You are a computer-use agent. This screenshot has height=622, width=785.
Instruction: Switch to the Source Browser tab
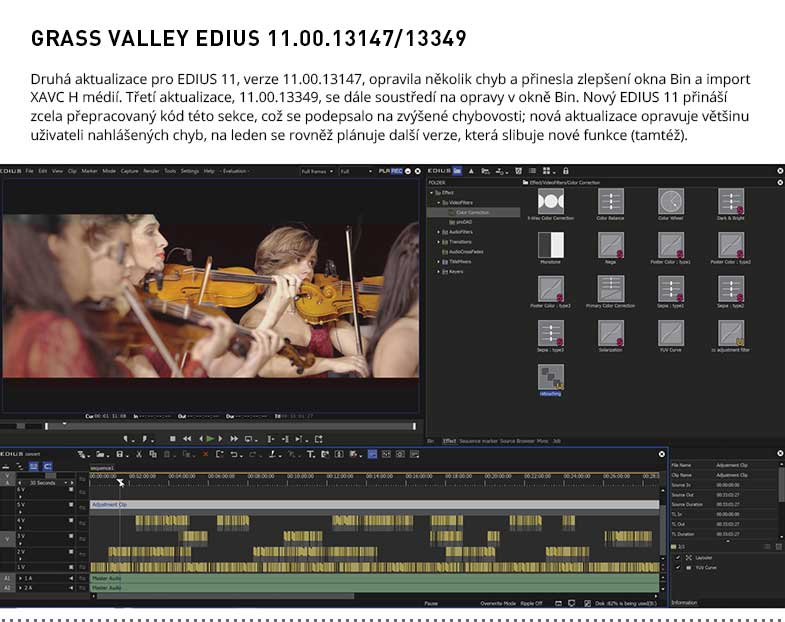[518, 441]
